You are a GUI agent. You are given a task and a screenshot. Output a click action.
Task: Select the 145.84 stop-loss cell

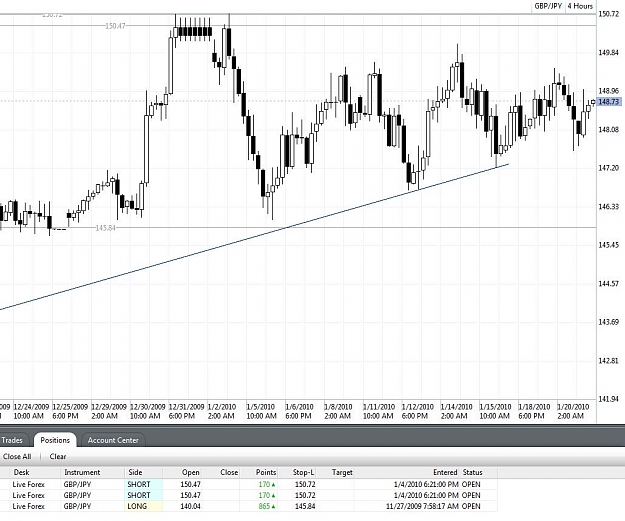click(x=305, y=506)
